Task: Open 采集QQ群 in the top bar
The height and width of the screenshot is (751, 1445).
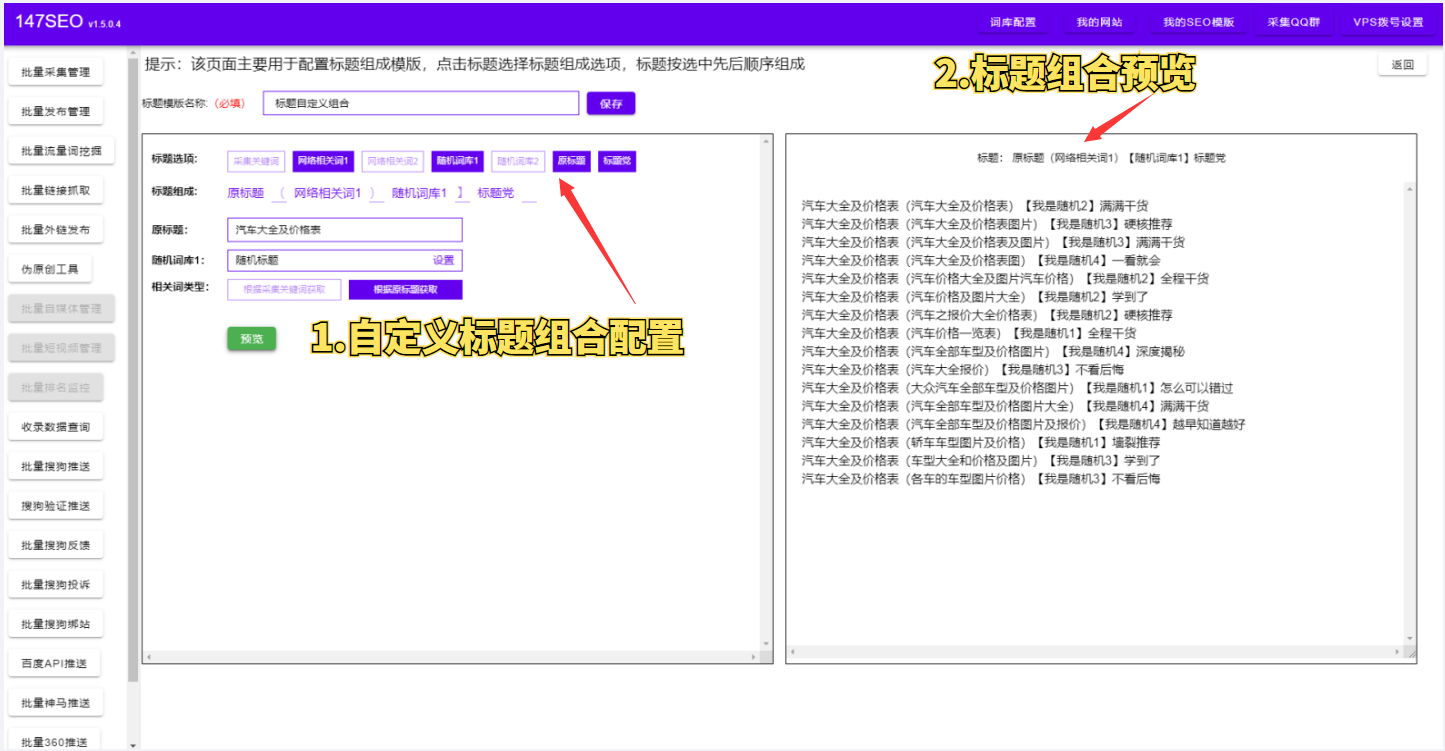Action: point(1294,23)
